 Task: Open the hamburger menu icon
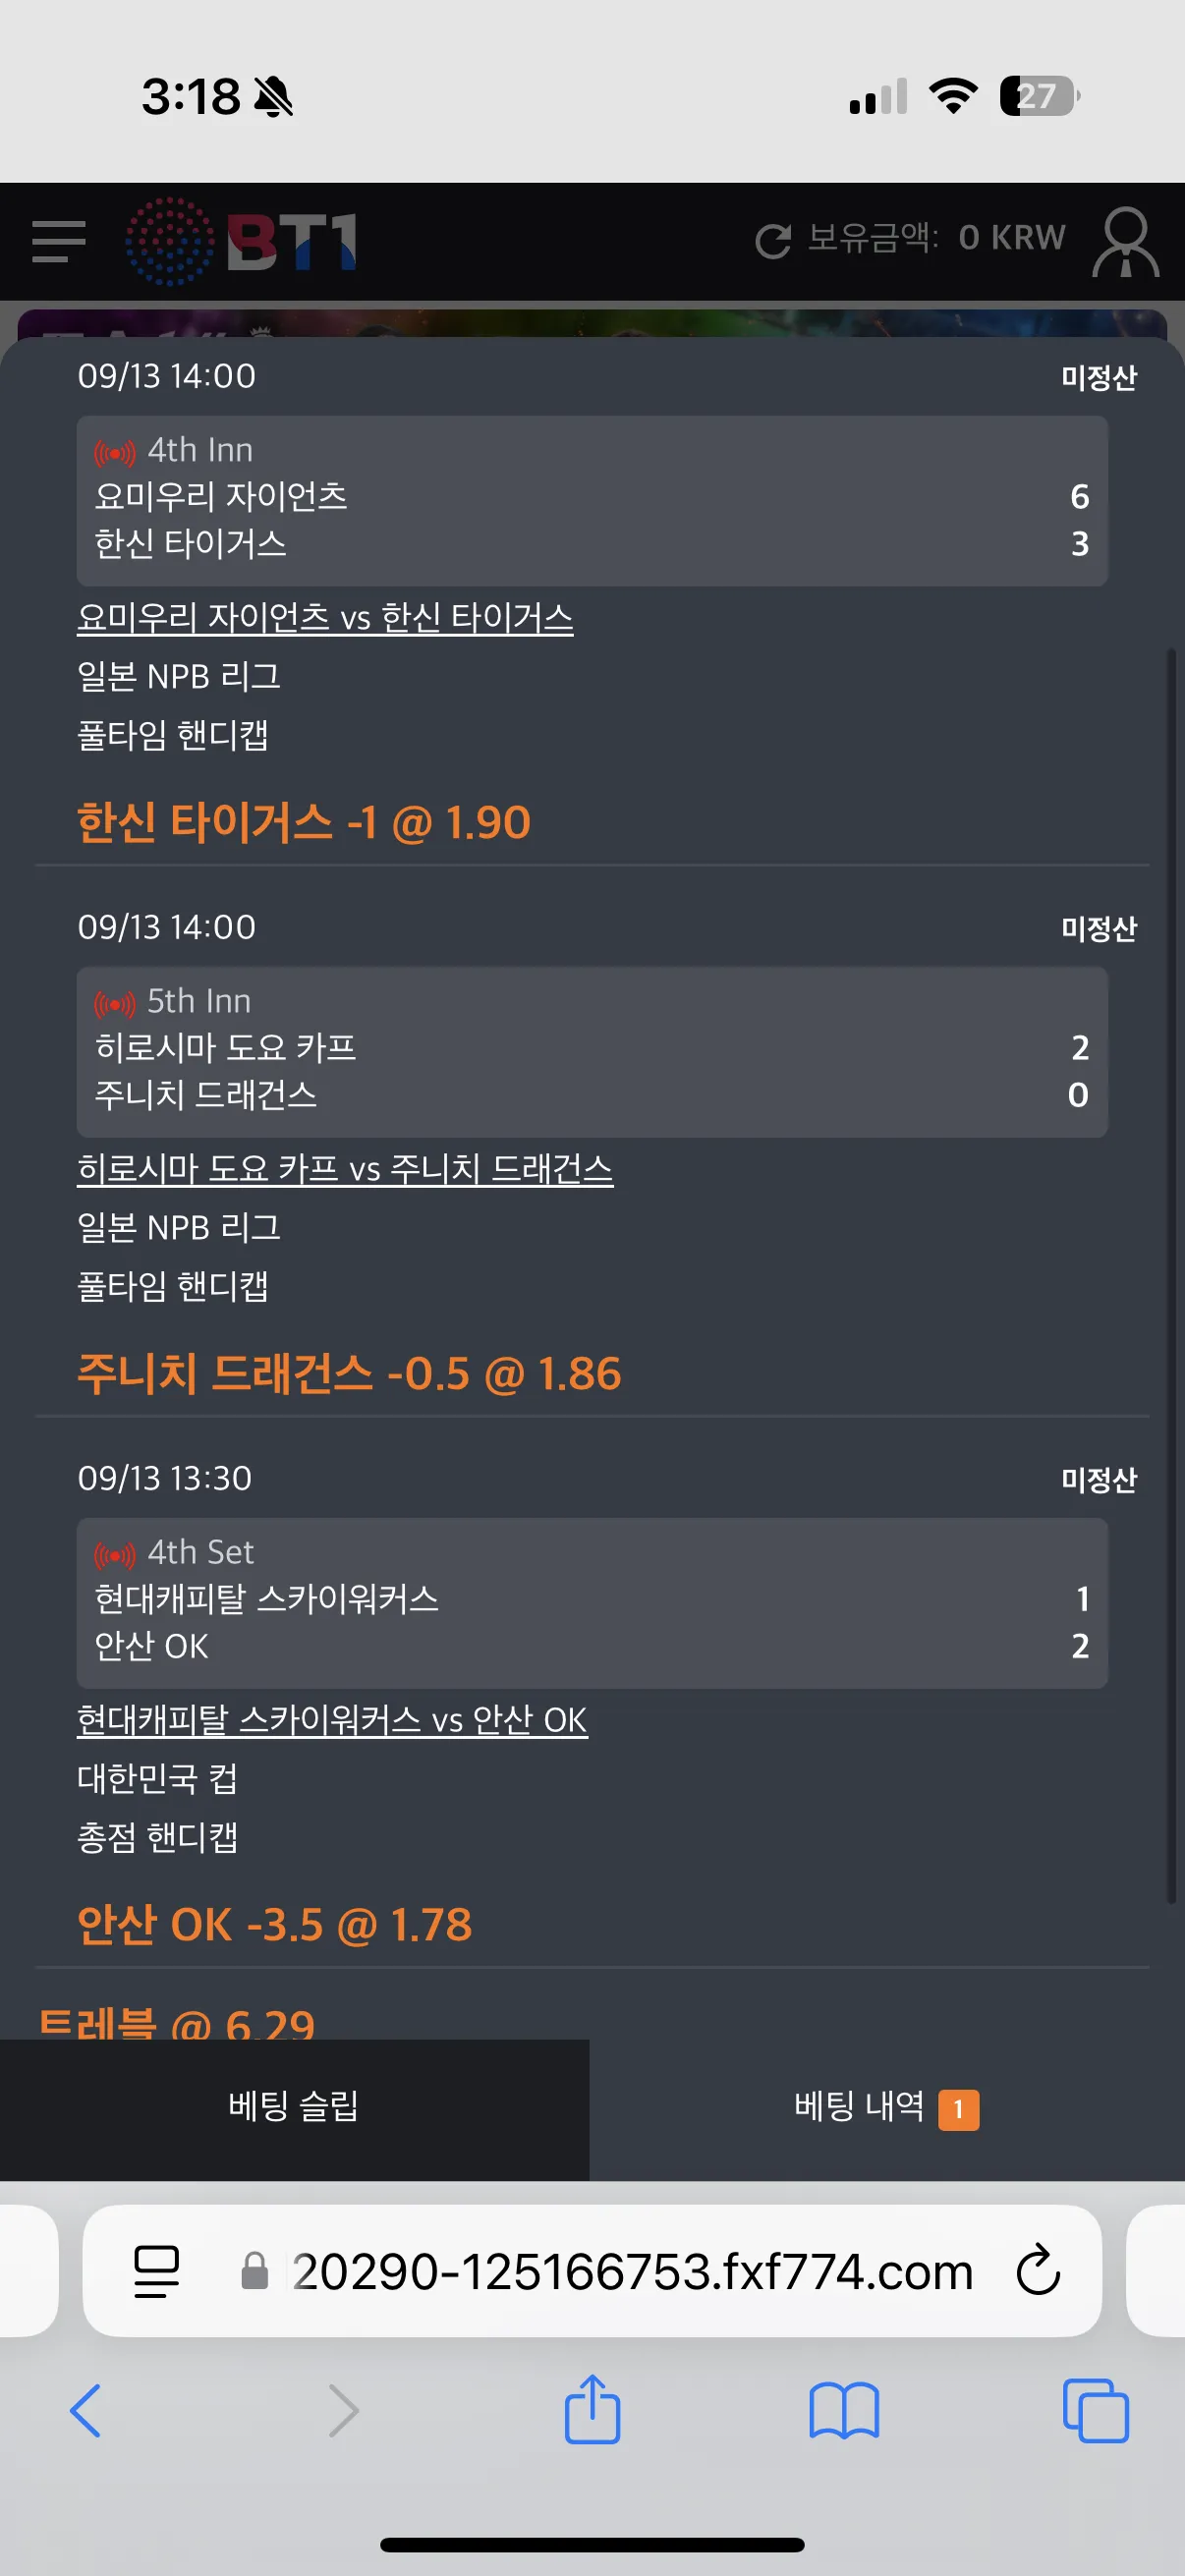coord(59,242)
